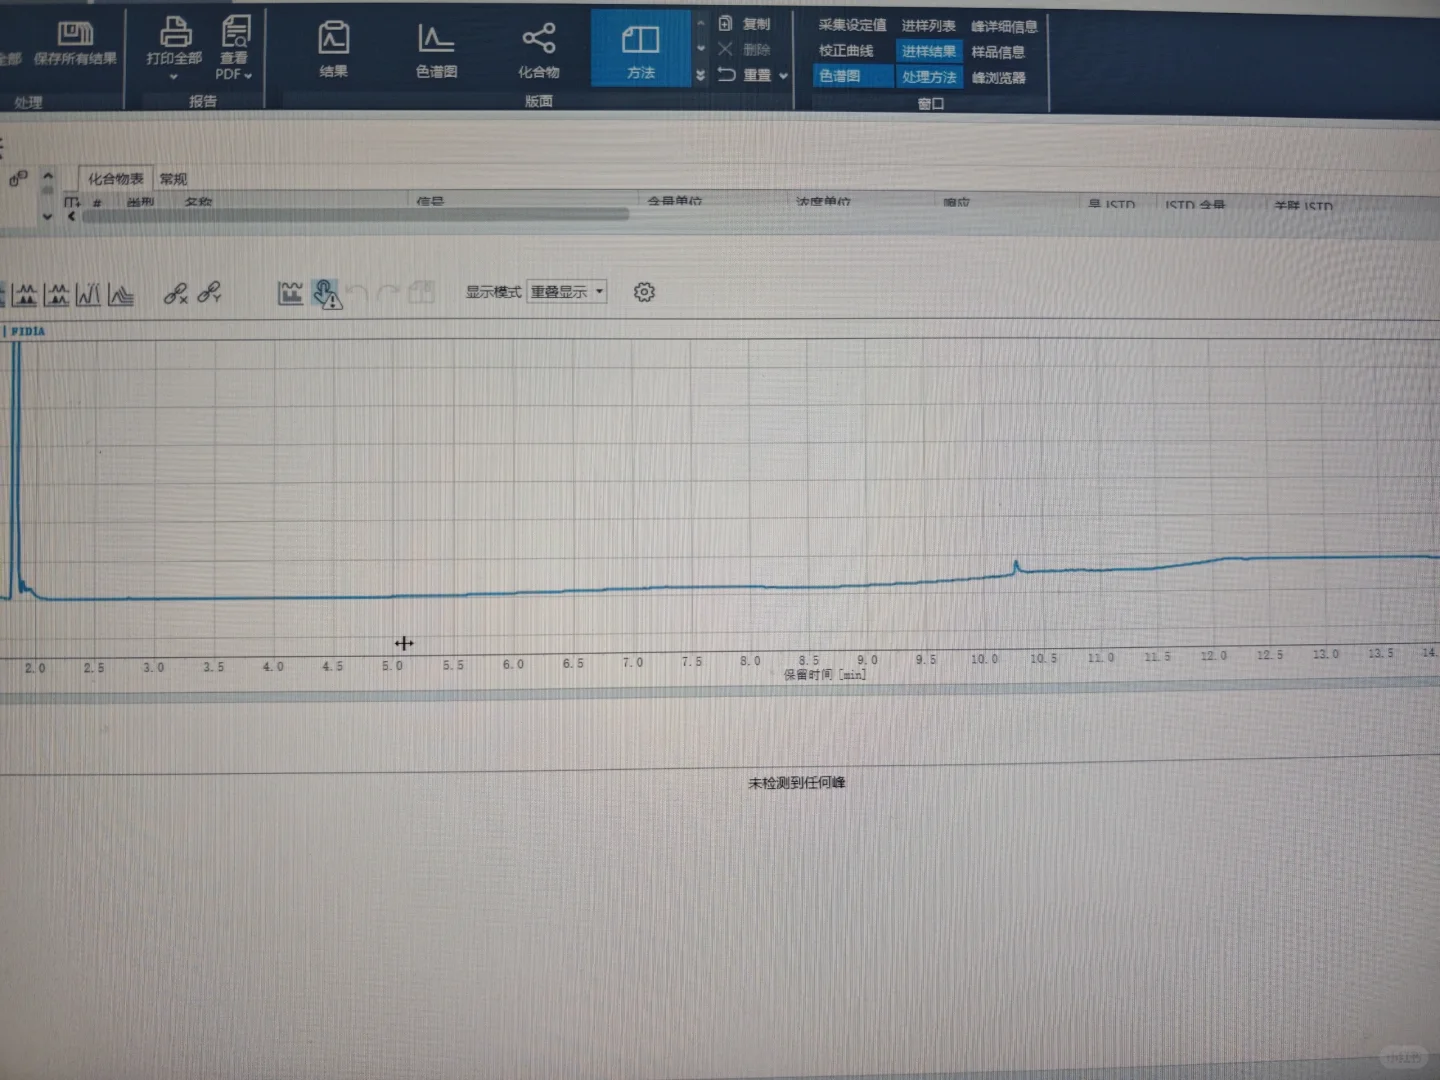Toggle the manual integration warning icon

point(327,293)
